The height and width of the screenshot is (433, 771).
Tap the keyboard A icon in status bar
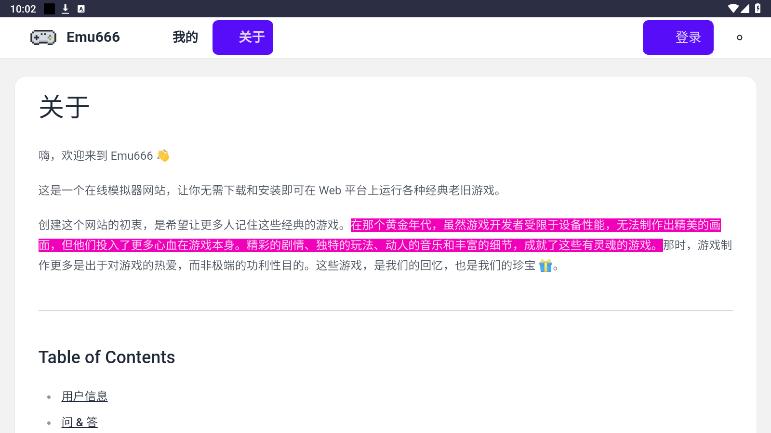81,8
